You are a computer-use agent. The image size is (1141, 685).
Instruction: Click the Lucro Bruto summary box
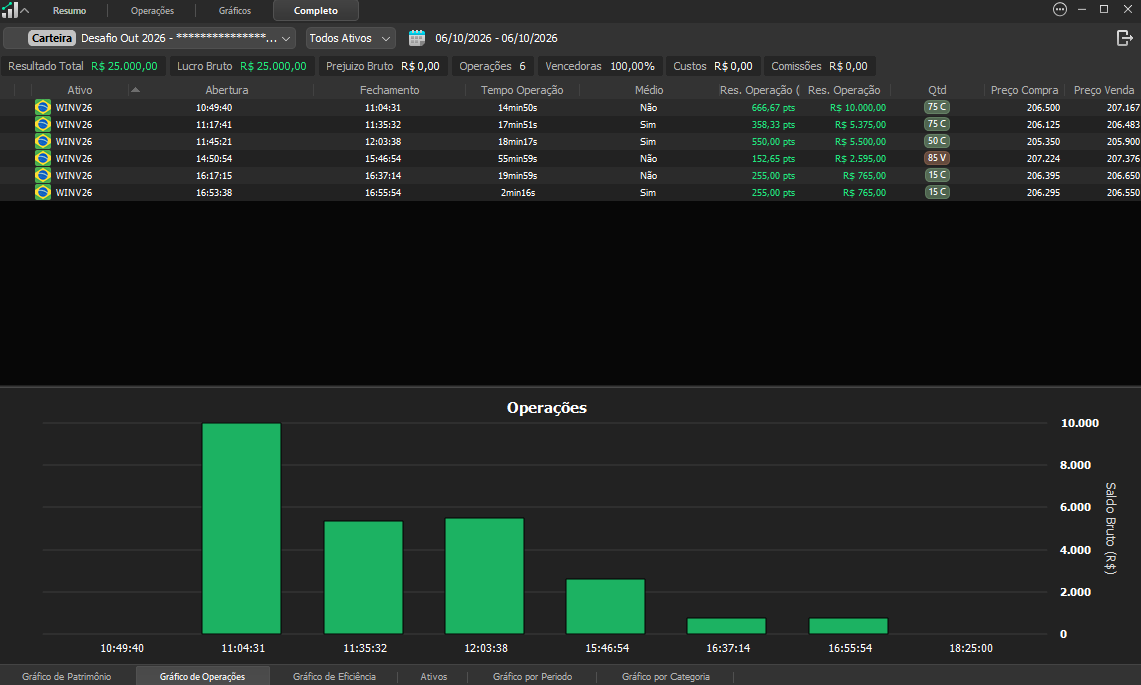pos(242,66)
